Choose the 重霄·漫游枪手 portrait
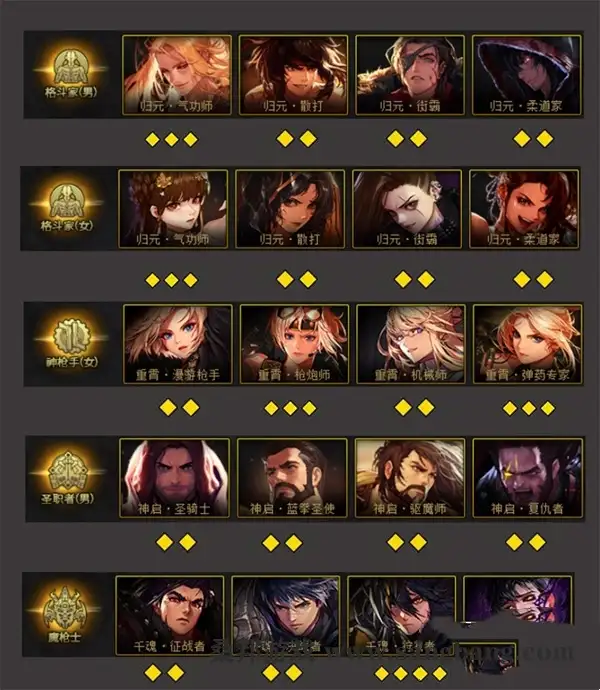 [x=177, y=344]
